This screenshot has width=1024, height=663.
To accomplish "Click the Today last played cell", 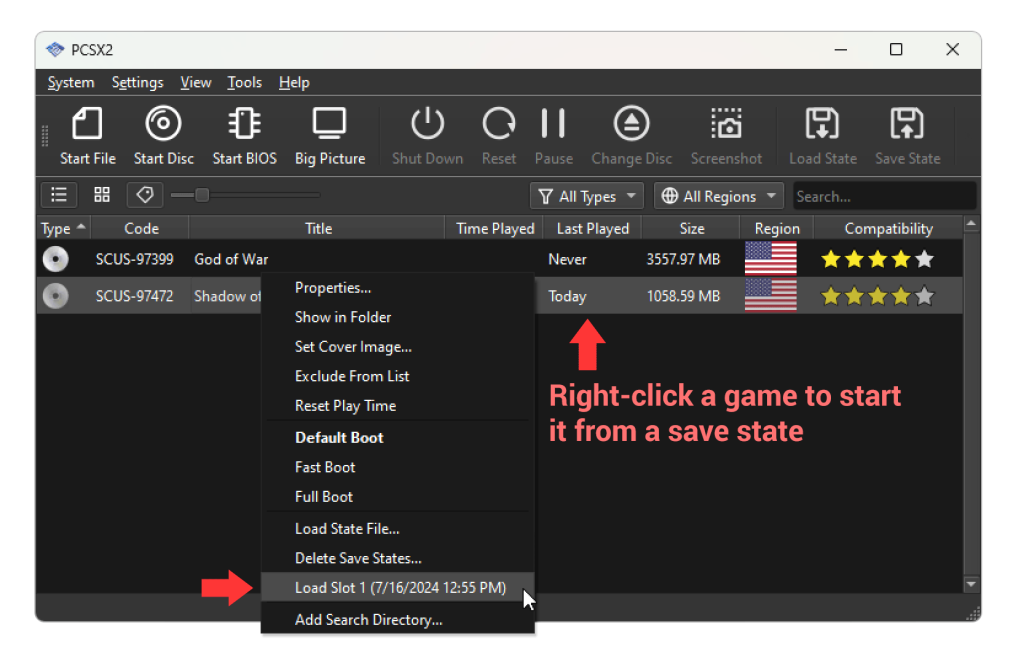I will pyautogui.click(x=567, y=297).
